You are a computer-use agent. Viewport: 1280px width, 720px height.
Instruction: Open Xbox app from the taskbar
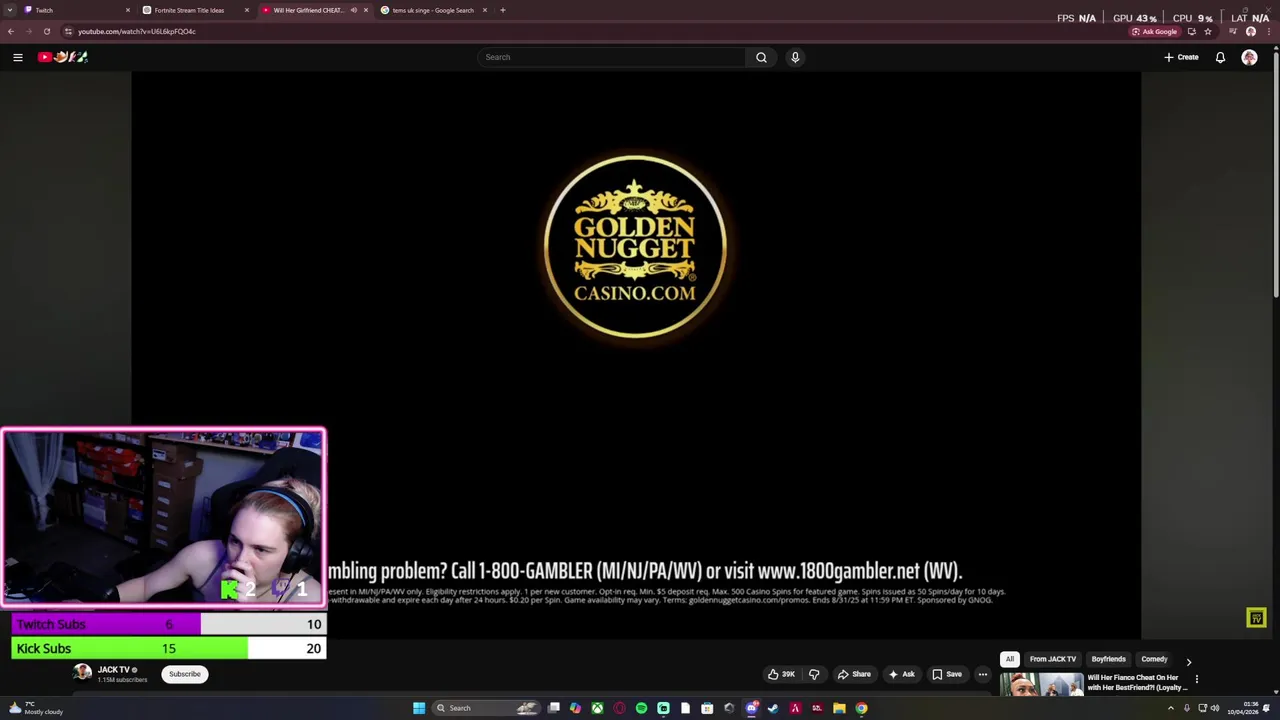pyautogui.click(x=597, y=708)
